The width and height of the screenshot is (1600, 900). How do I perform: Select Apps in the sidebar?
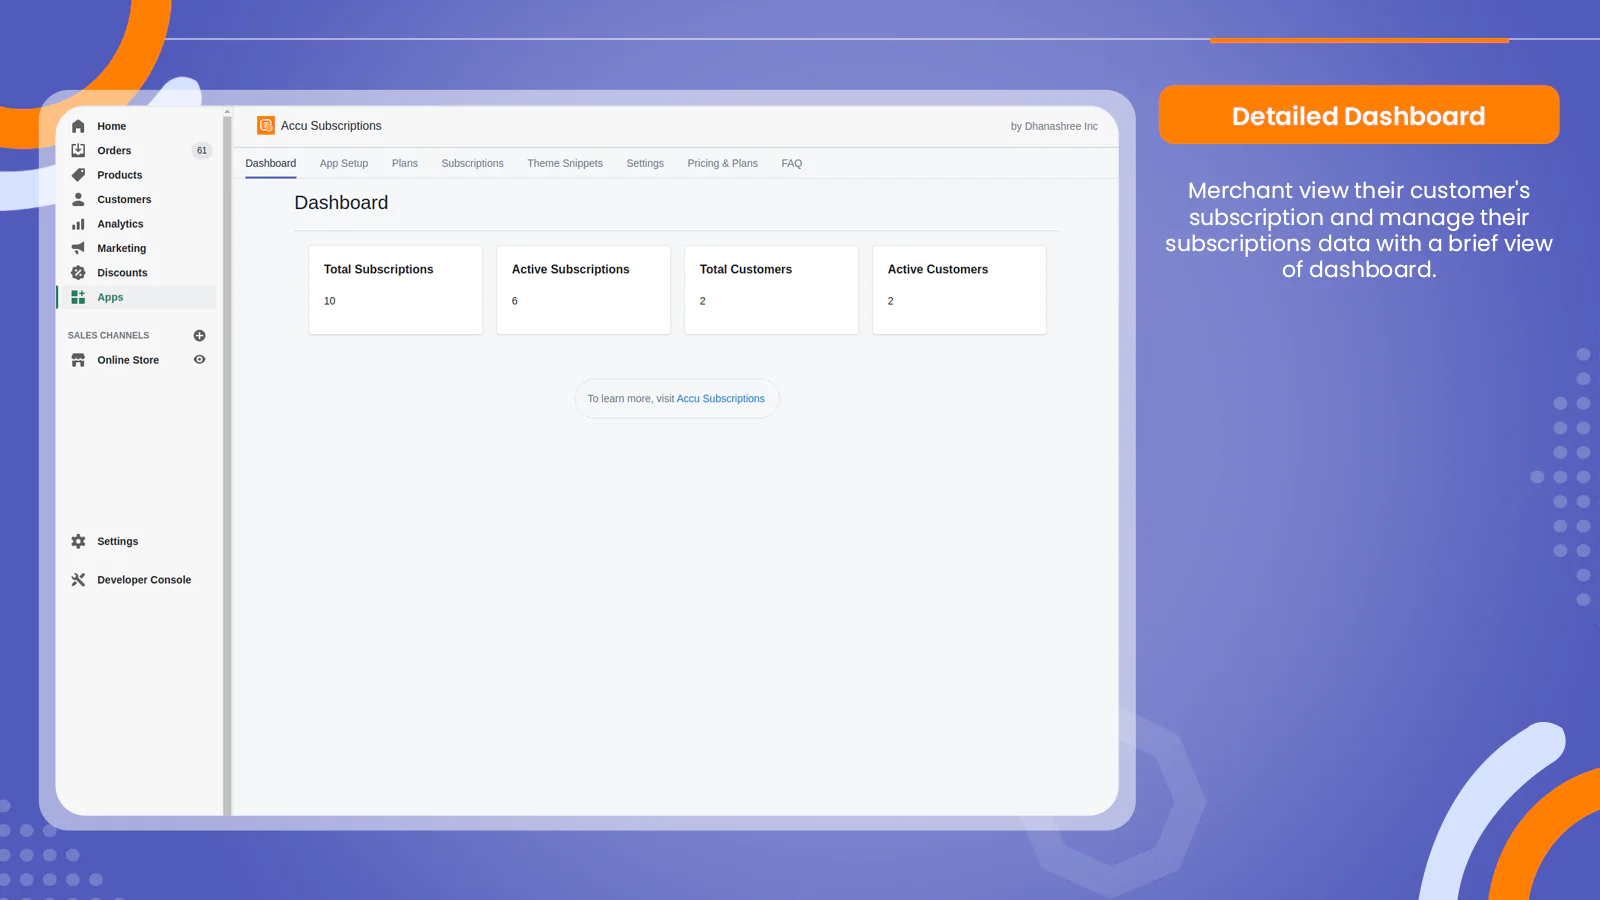(x=110, y=297)
